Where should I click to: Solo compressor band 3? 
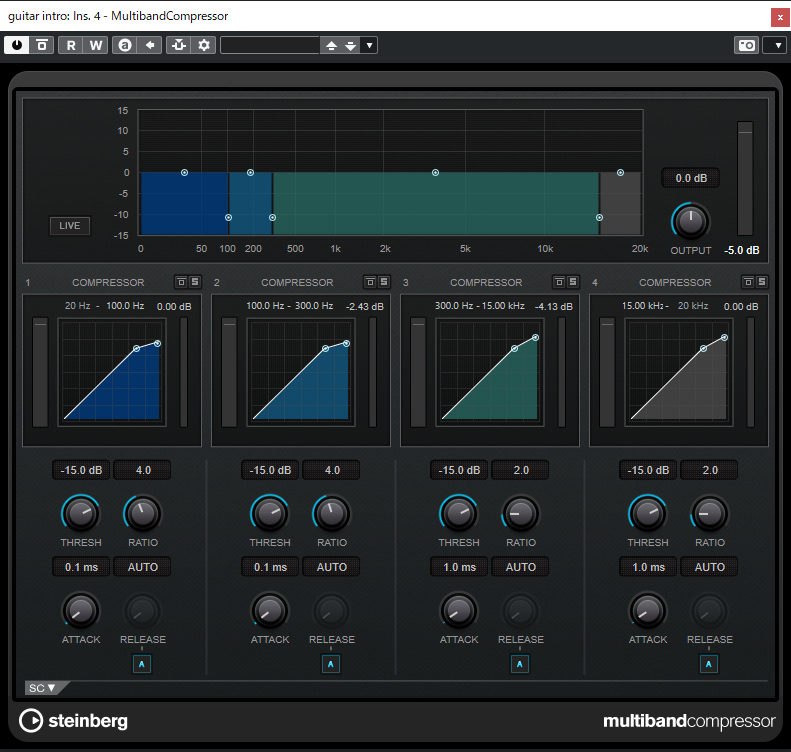[573, 282]
